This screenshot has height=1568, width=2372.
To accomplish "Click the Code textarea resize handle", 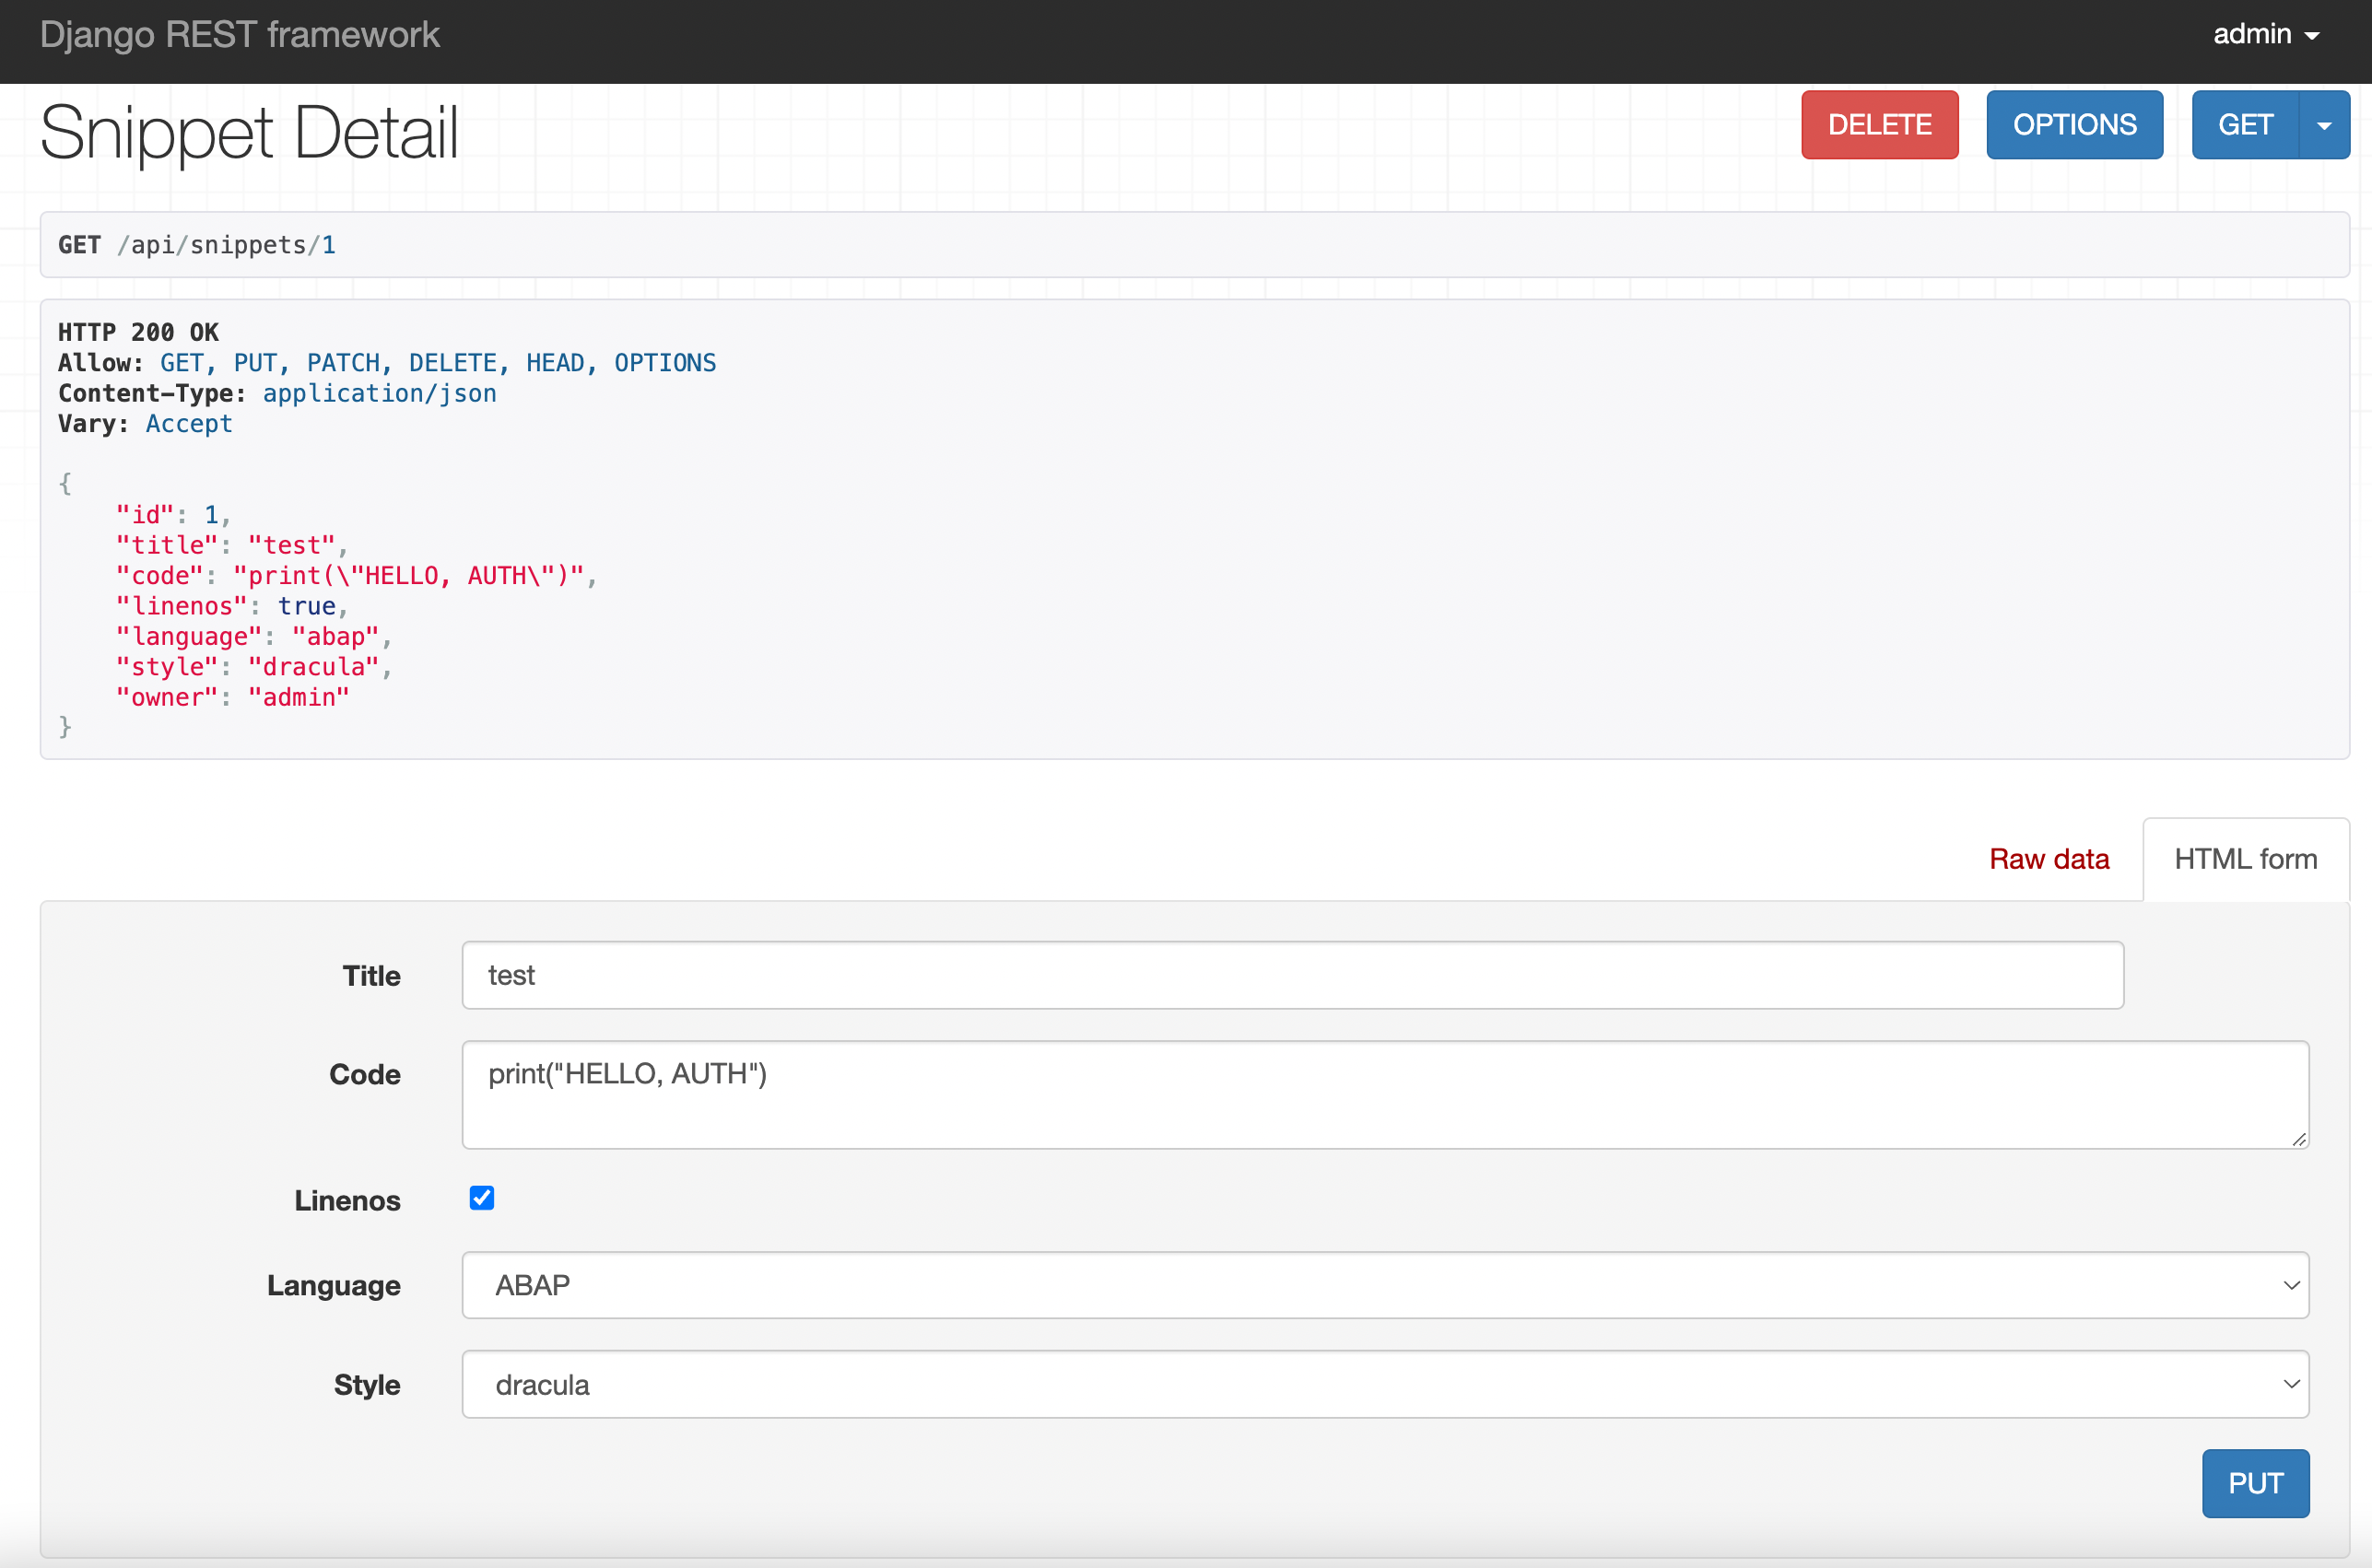I will 2299,1139.
